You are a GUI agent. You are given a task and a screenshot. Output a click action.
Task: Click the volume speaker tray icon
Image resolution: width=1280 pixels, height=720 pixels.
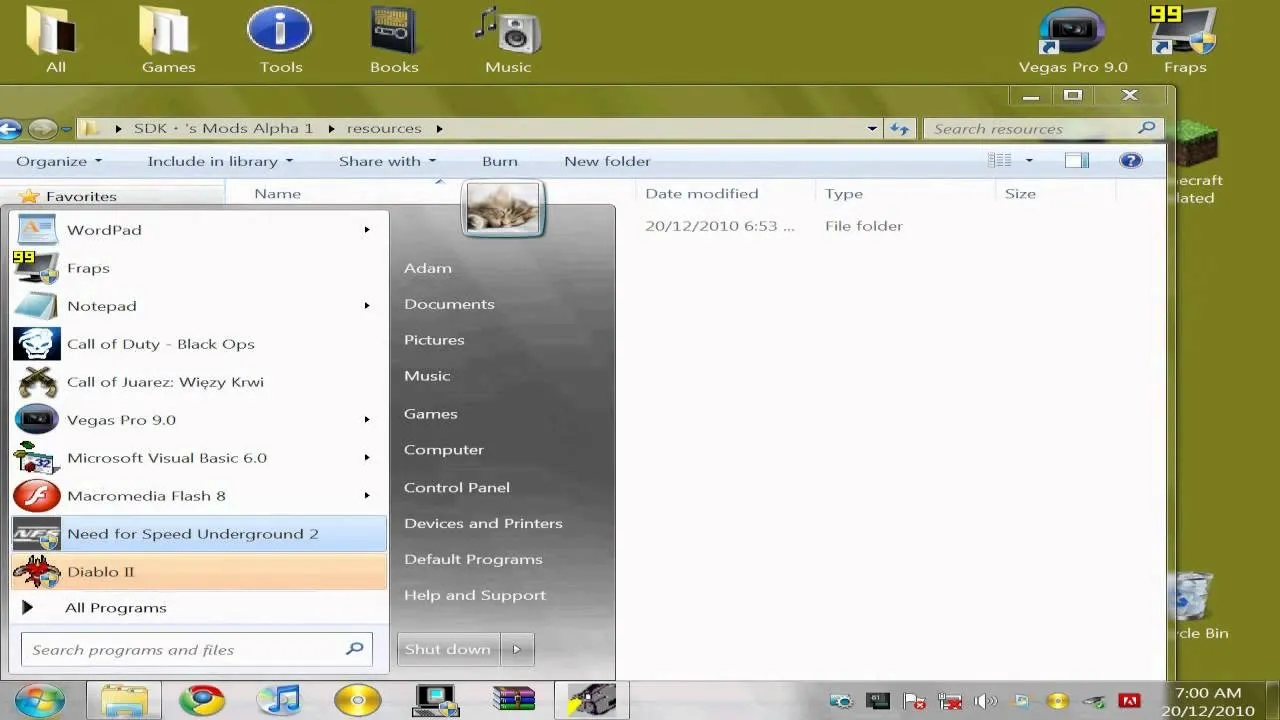coord(985,701)
